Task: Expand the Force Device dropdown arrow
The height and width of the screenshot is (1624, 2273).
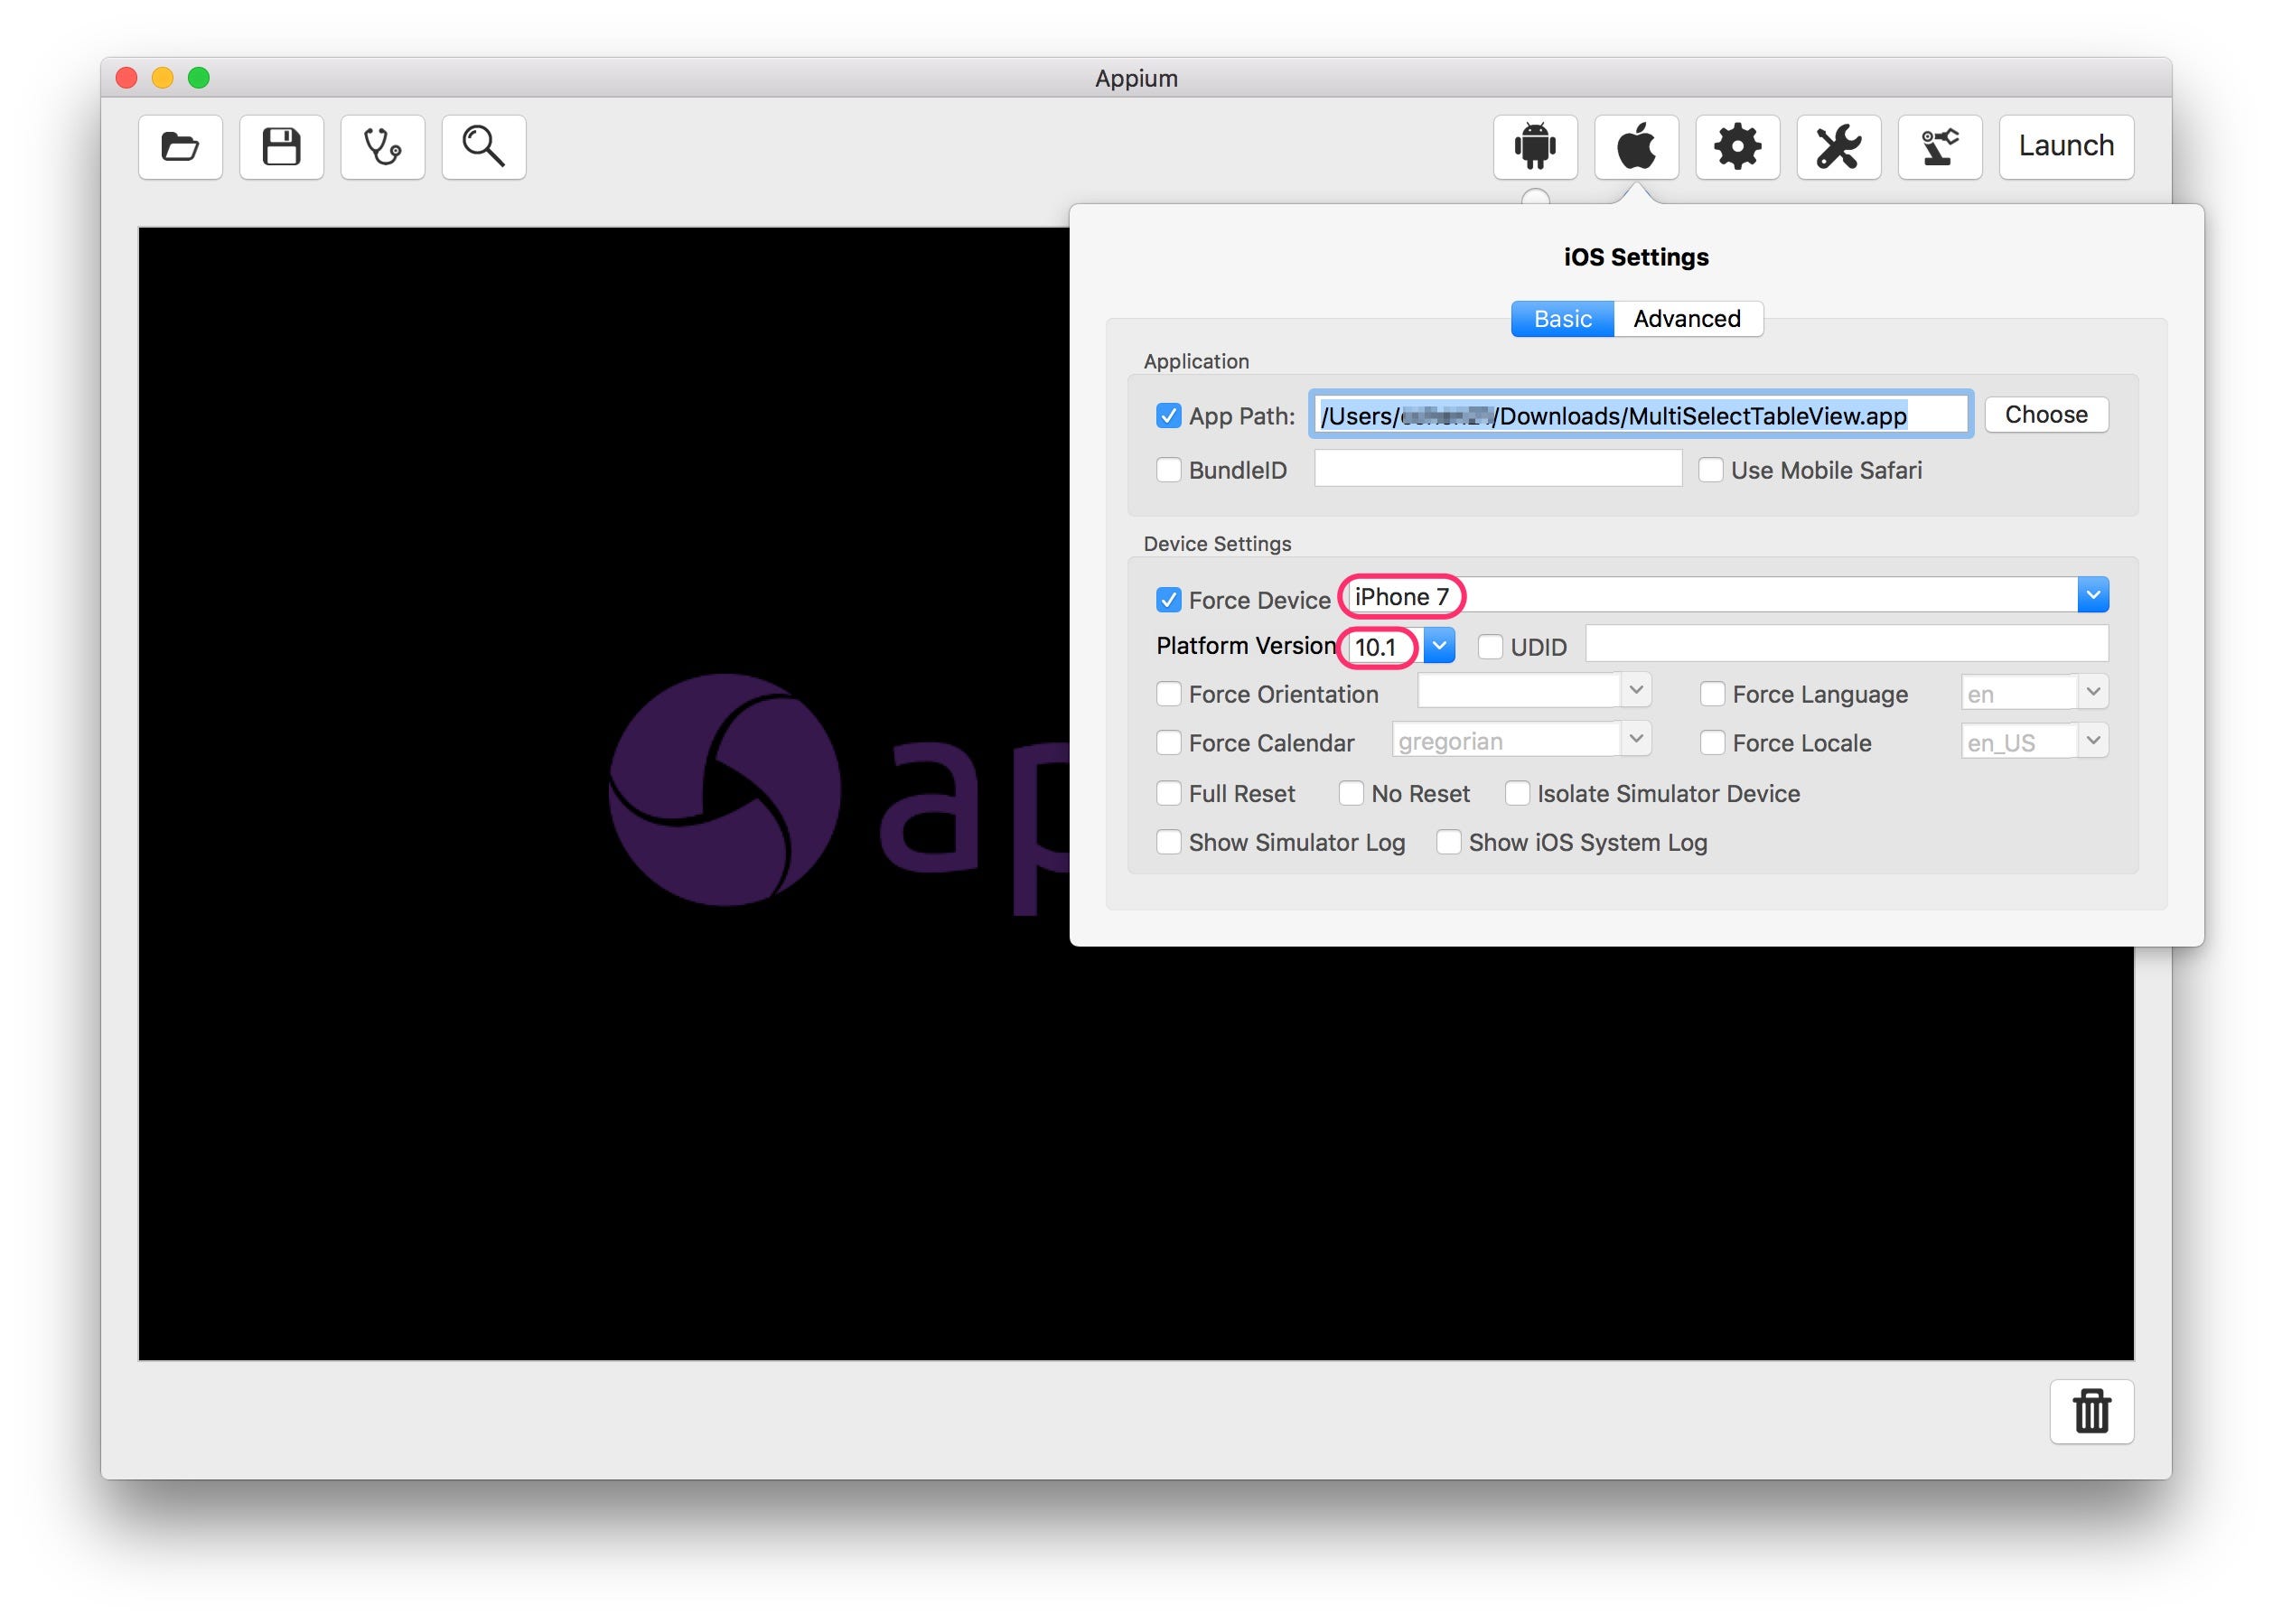Action: point(2092,596)
